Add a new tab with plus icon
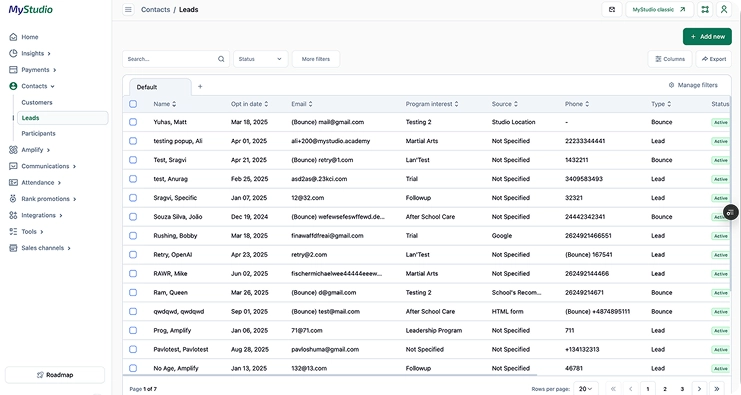741x395 pixels. point(200,86)
